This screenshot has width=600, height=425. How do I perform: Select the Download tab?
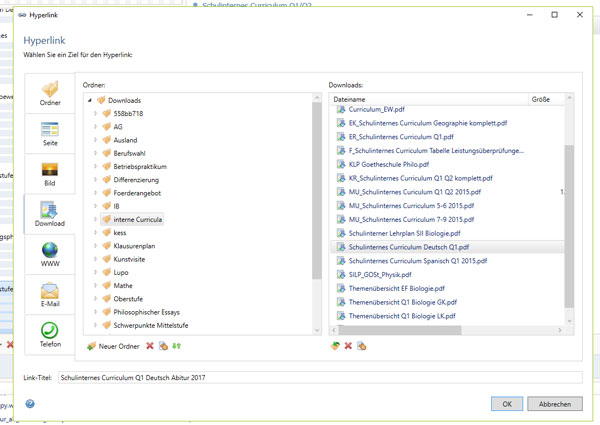pos(50,214)
